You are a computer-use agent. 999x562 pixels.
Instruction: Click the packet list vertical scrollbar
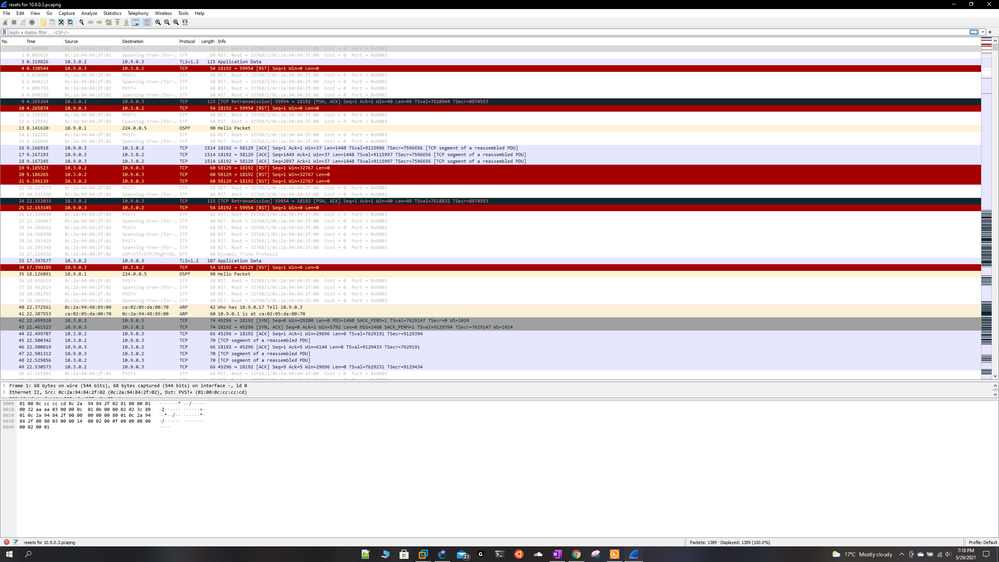pyautogui.click(x=995, y=200)
